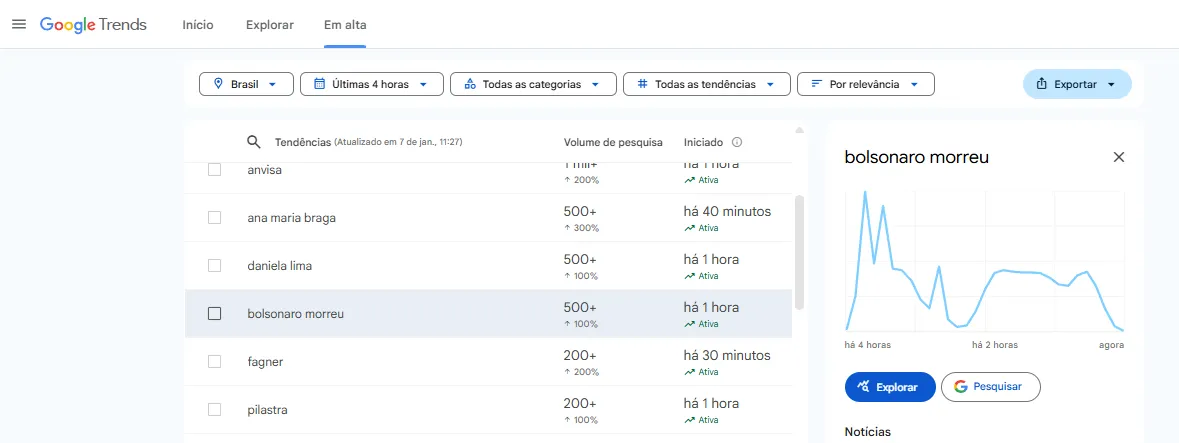Click the Explorar button in detail panel

(x=889, y=387)
